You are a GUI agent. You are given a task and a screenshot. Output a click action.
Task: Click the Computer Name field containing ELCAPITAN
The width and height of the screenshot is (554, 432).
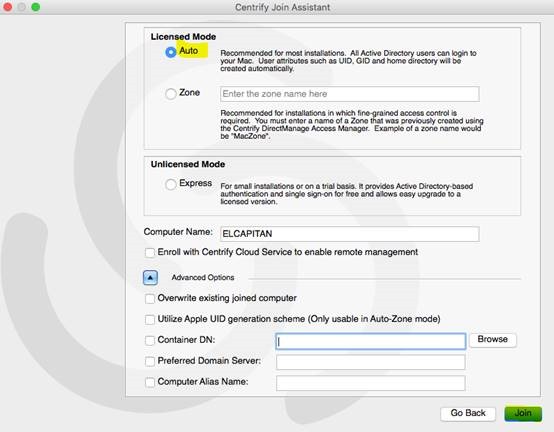350,234
